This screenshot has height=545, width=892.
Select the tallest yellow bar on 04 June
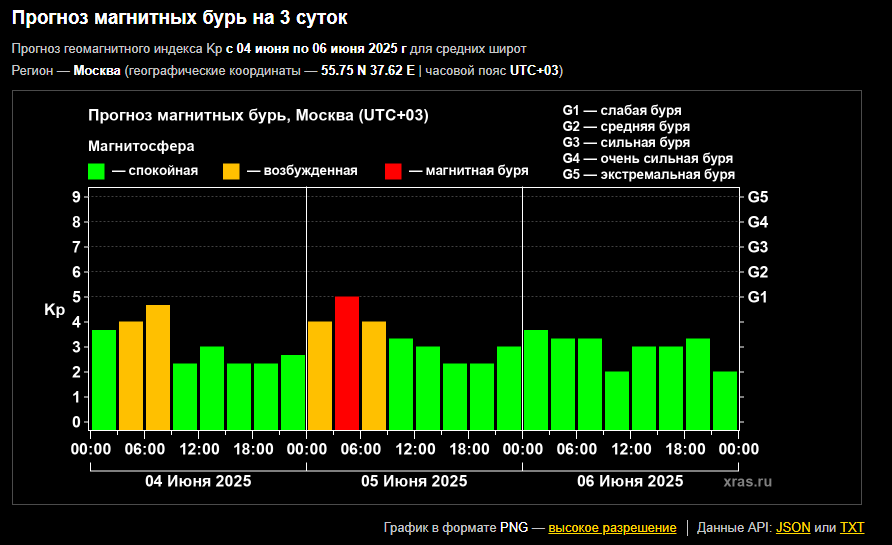point(158,367)
